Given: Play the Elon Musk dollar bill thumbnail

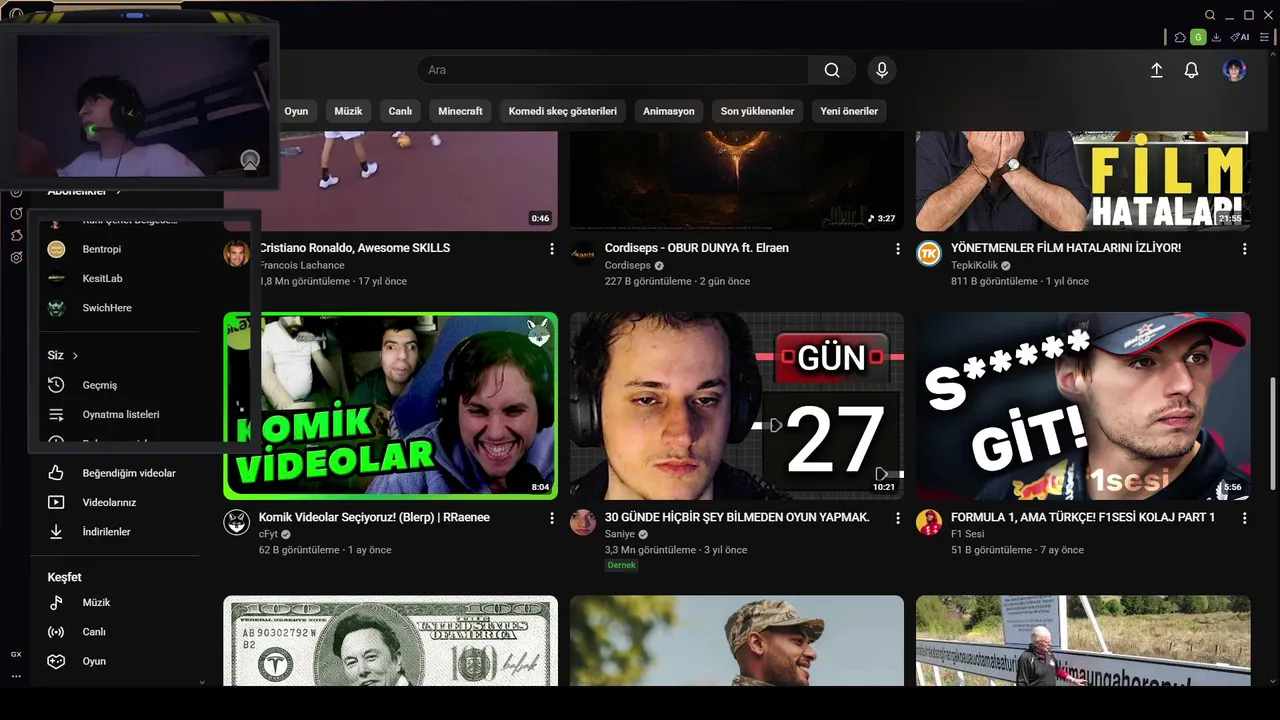Looking at the screenshot, I should [390, 640].
